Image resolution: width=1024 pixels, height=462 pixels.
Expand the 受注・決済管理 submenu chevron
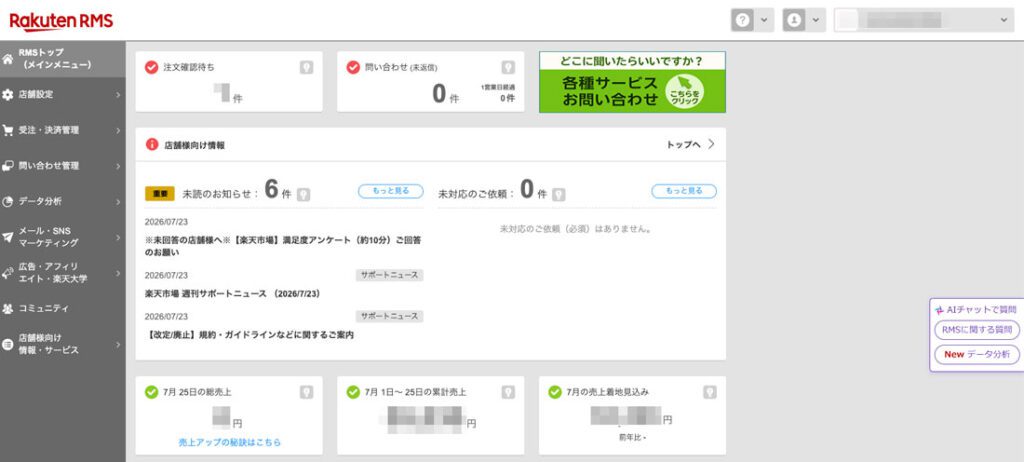click(118, 130)
